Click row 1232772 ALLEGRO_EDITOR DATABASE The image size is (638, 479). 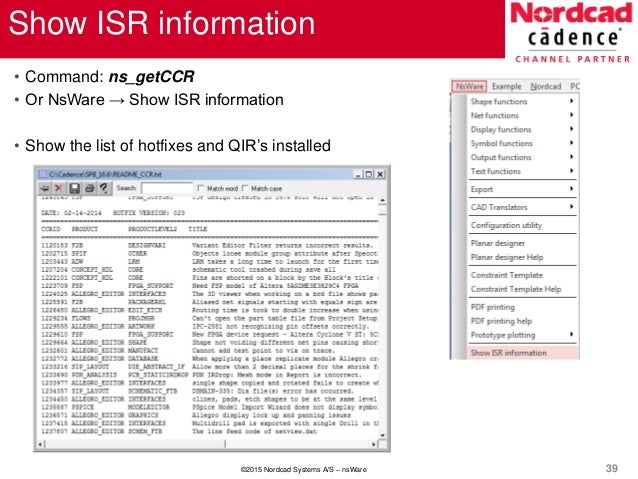(210, 359)
